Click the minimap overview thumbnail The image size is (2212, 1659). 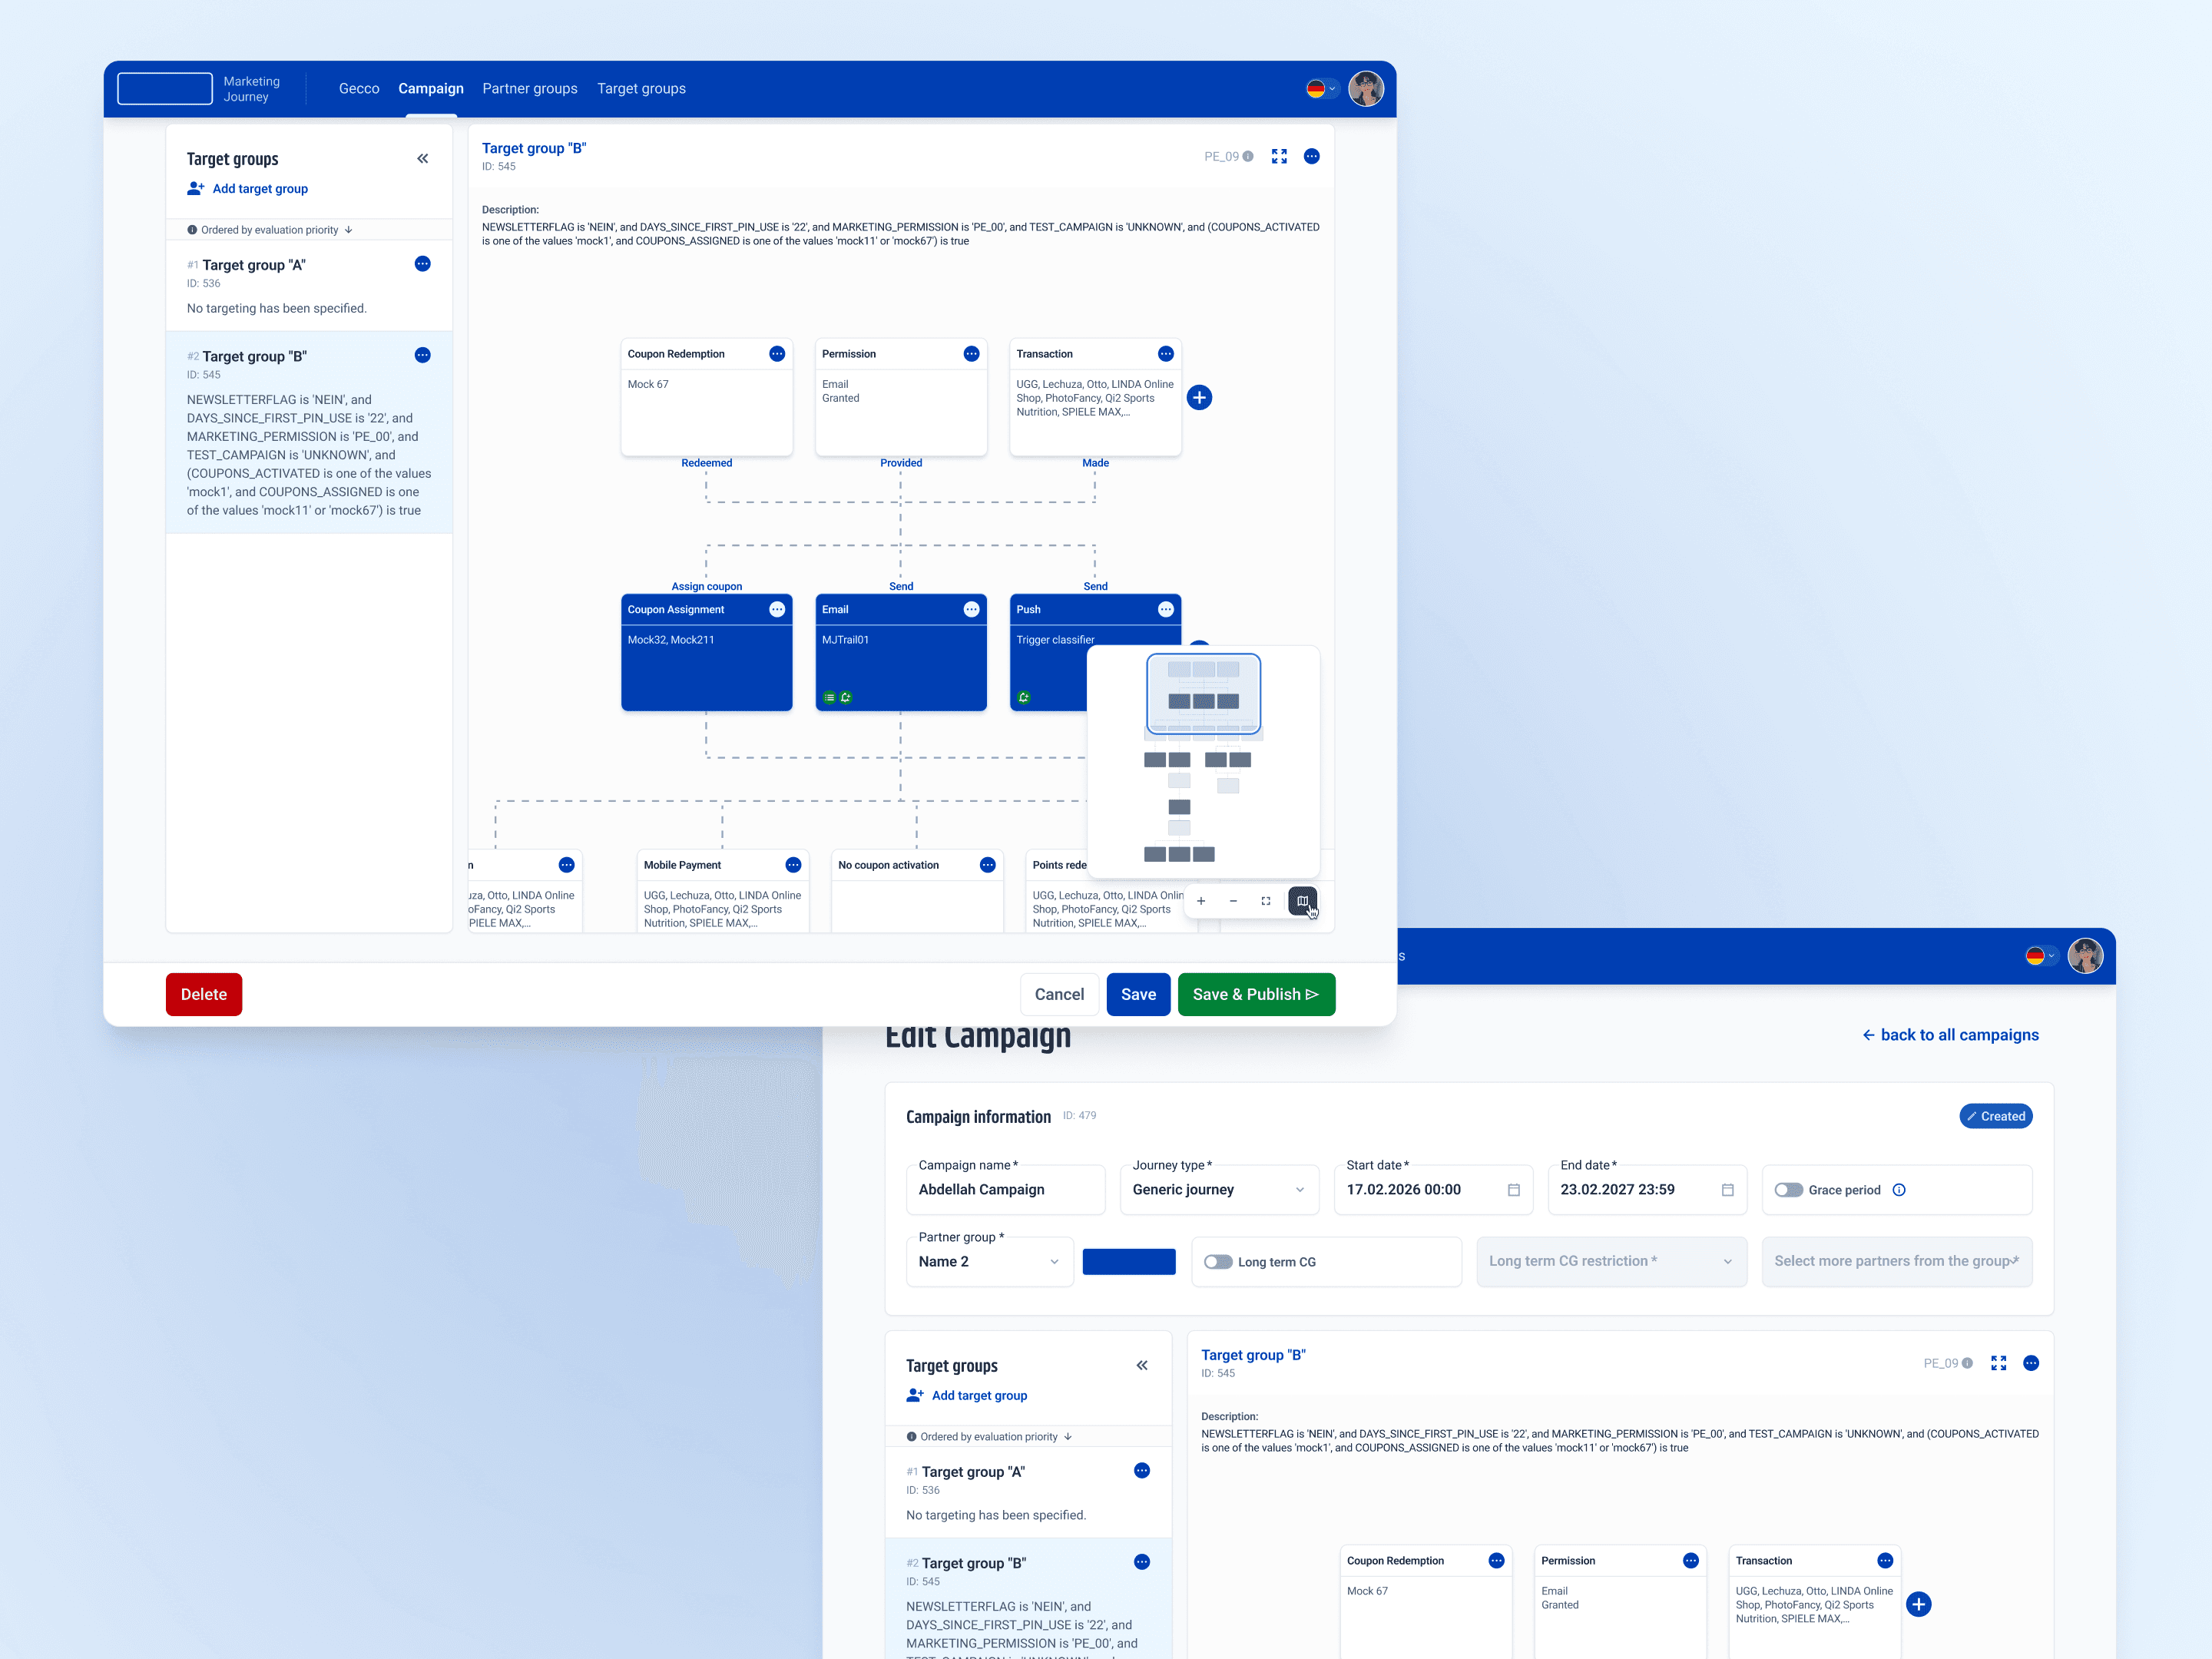pos(1203,762)
